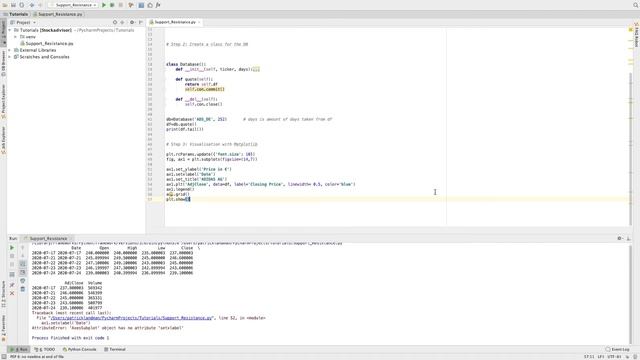Toggle the Favorites side panel button

(x=3, y=328)
